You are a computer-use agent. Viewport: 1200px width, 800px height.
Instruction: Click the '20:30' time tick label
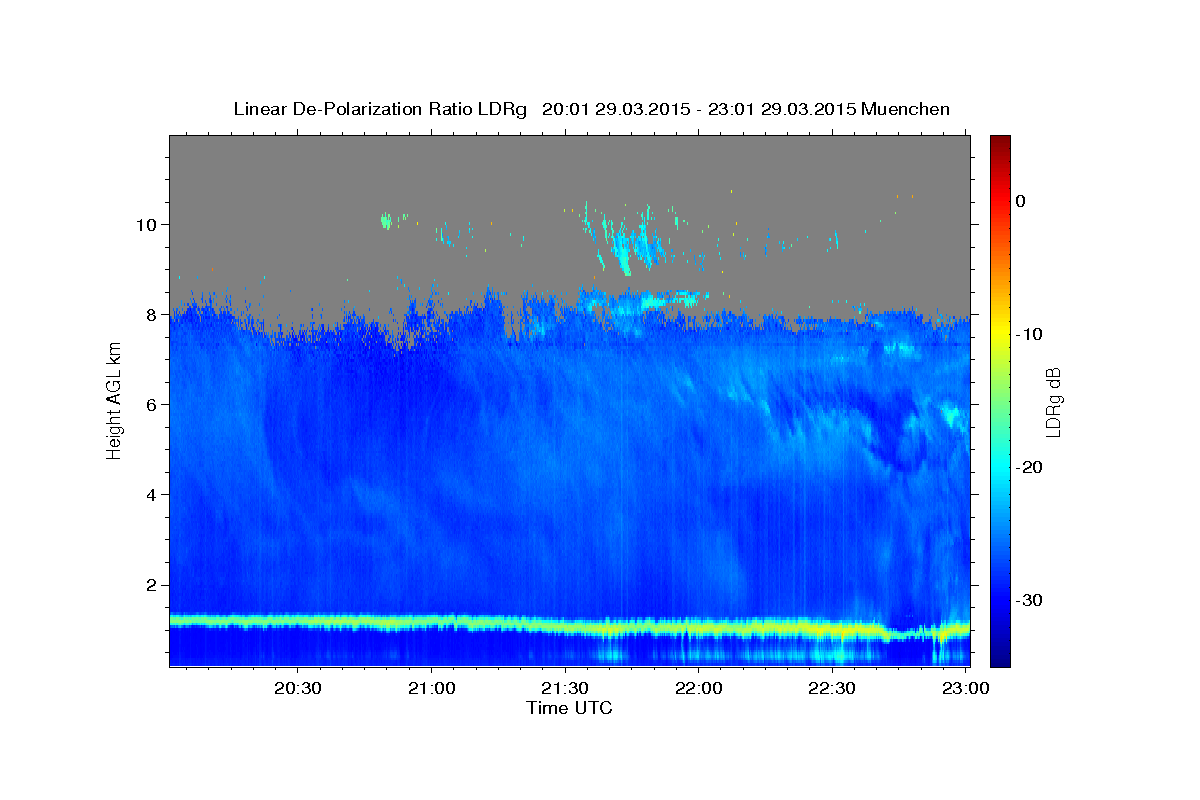[x=298, y=689]
